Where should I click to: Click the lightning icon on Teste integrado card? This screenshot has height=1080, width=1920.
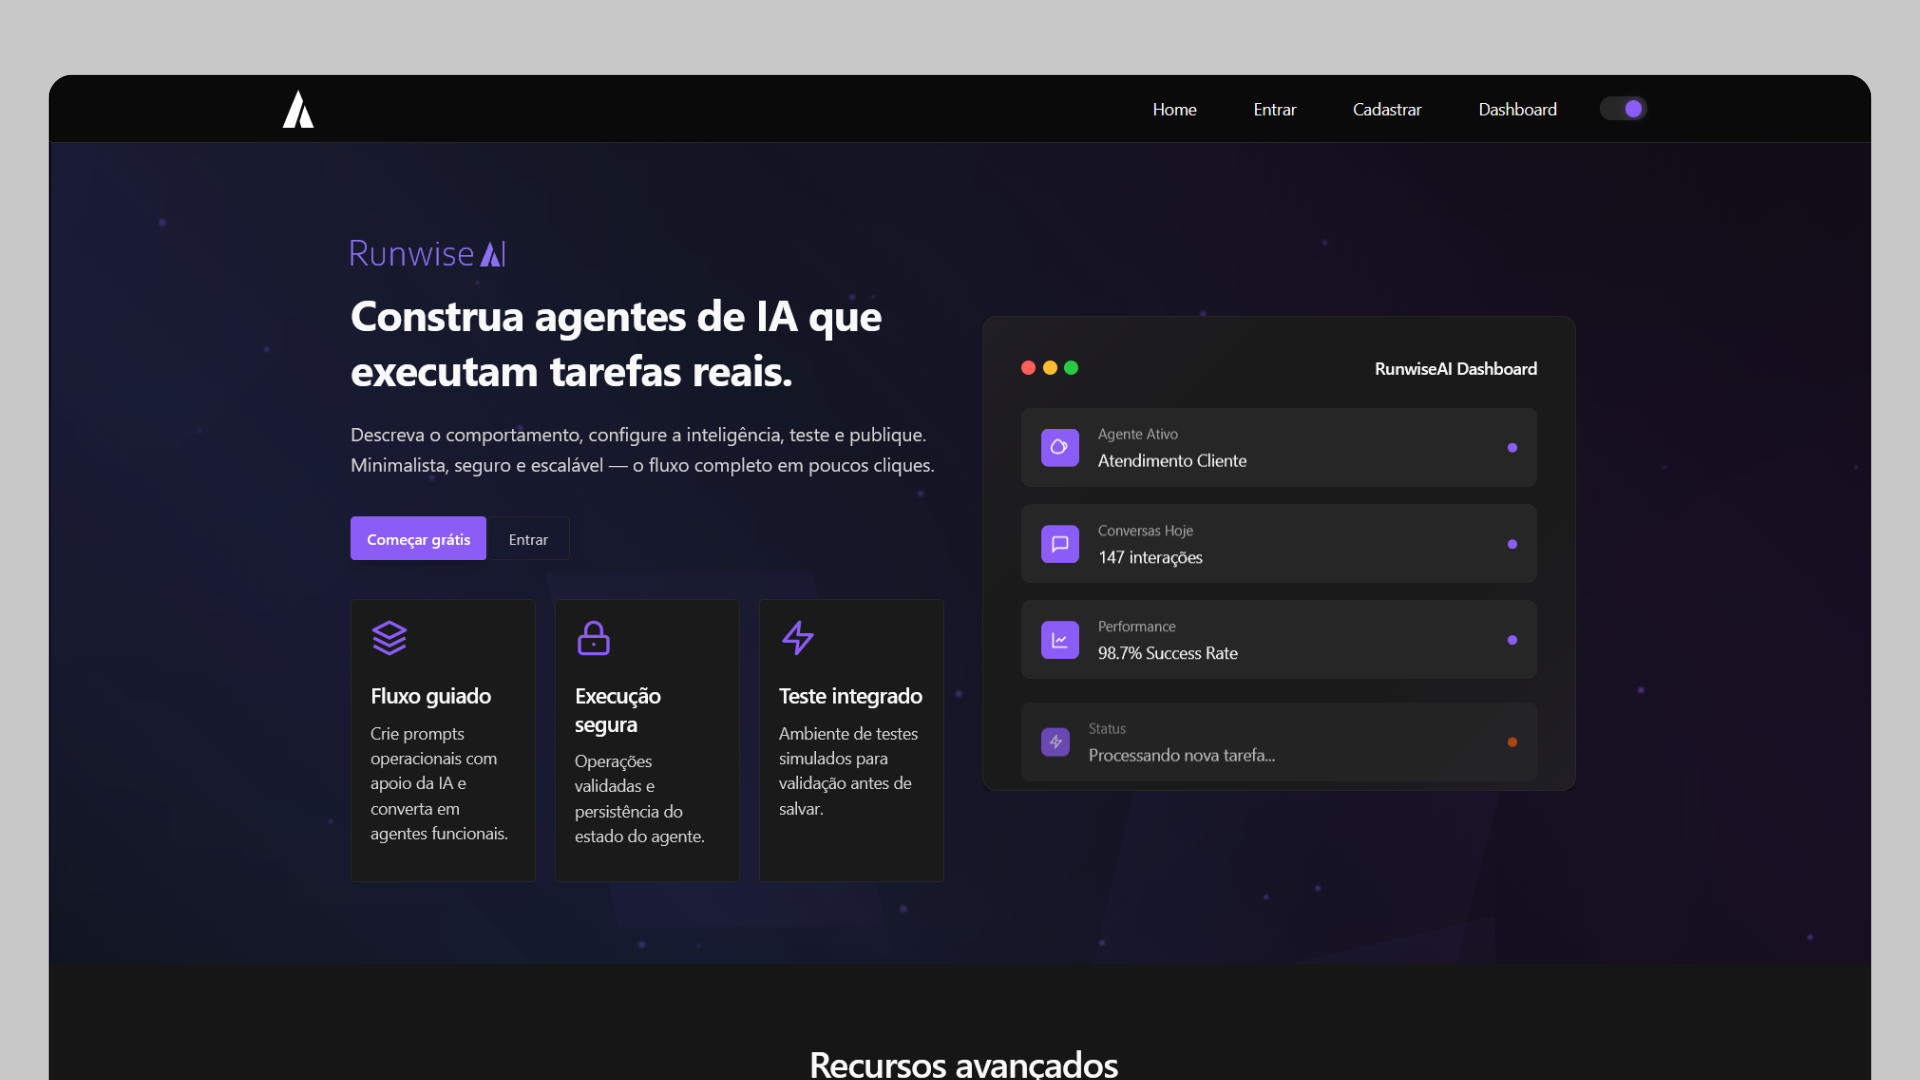point(798,638)
